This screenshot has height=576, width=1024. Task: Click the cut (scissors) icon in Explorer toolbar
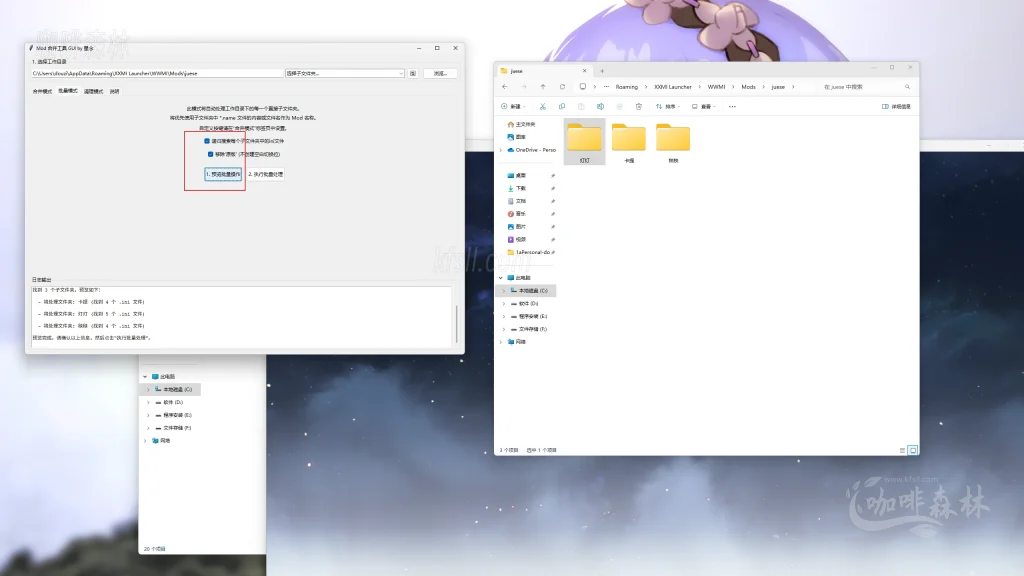click(x=542, y=106)
